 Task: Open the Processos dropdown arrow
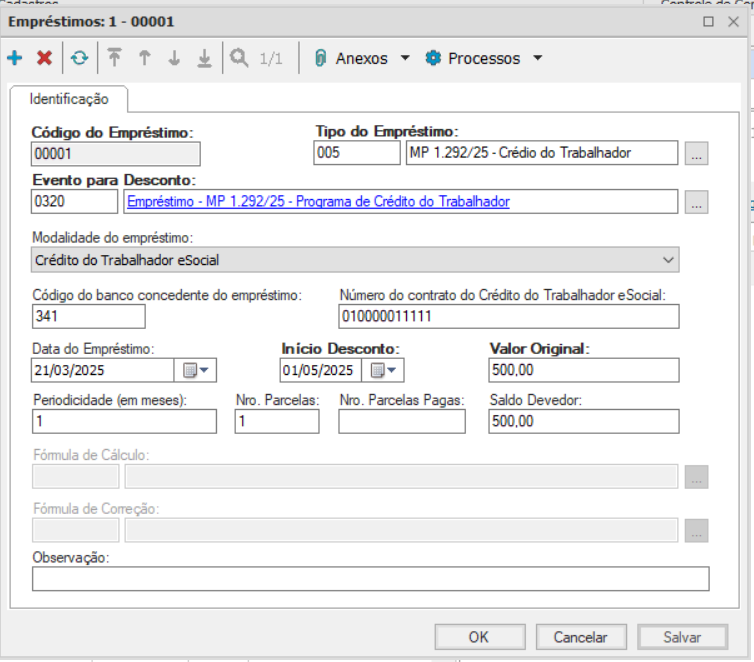[x=538, y=58]
